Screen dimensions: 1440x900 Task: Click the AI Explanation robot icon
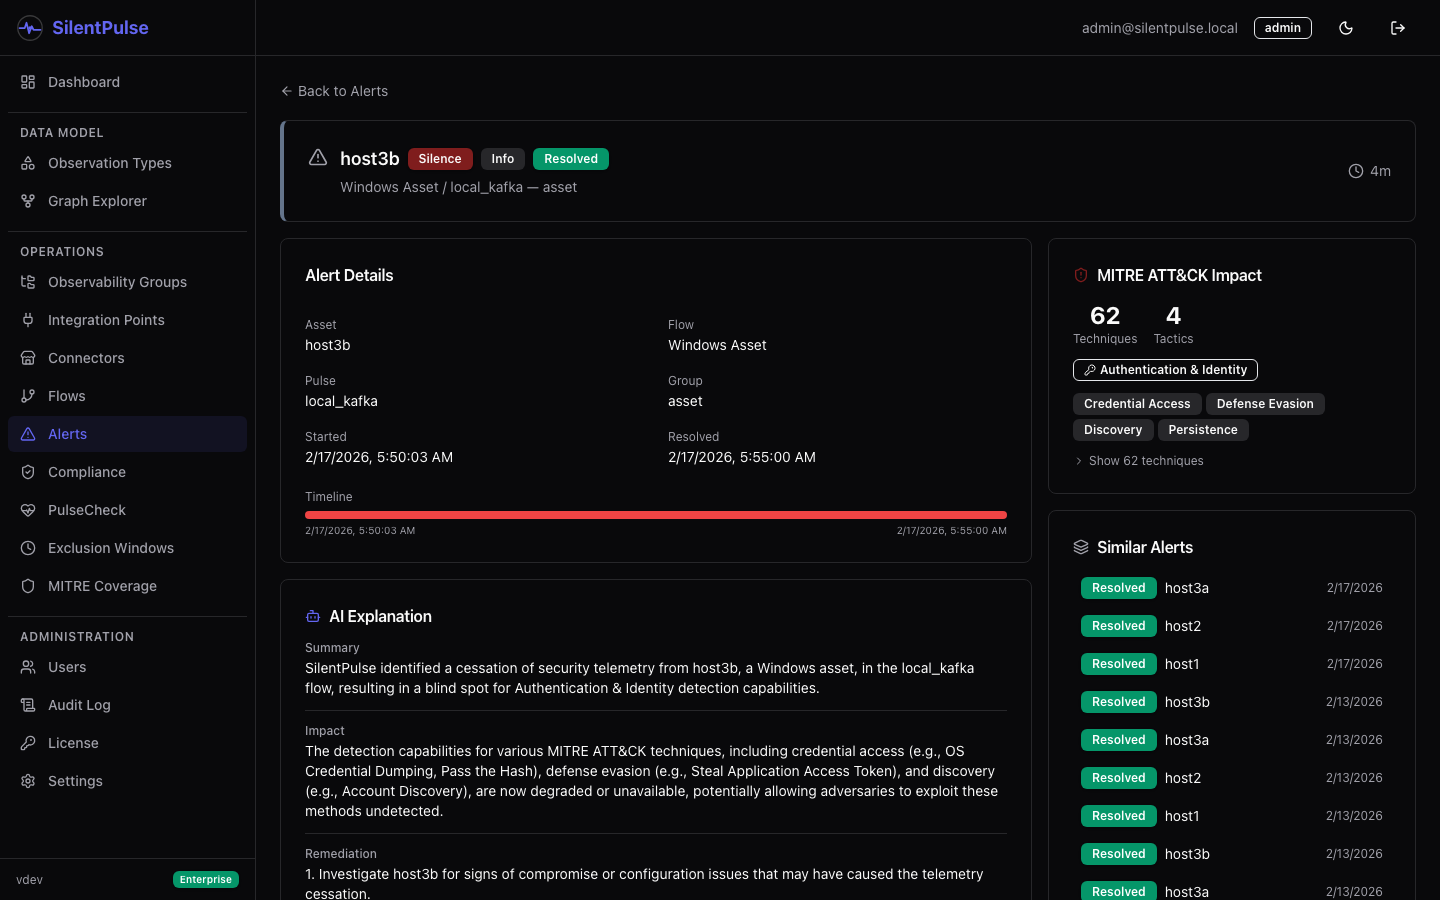point(313,617)
